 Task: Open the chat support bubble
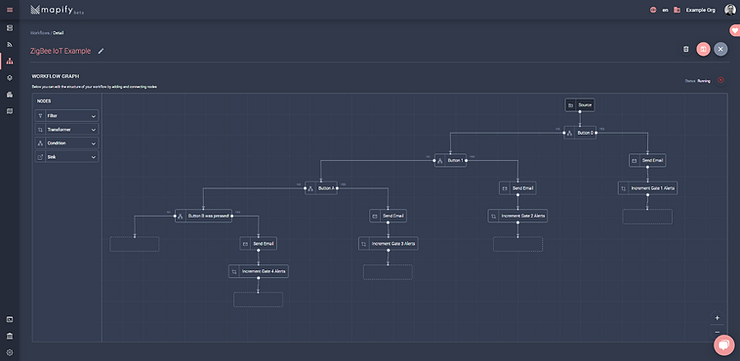pyautogui.click(x=723, y=345)
